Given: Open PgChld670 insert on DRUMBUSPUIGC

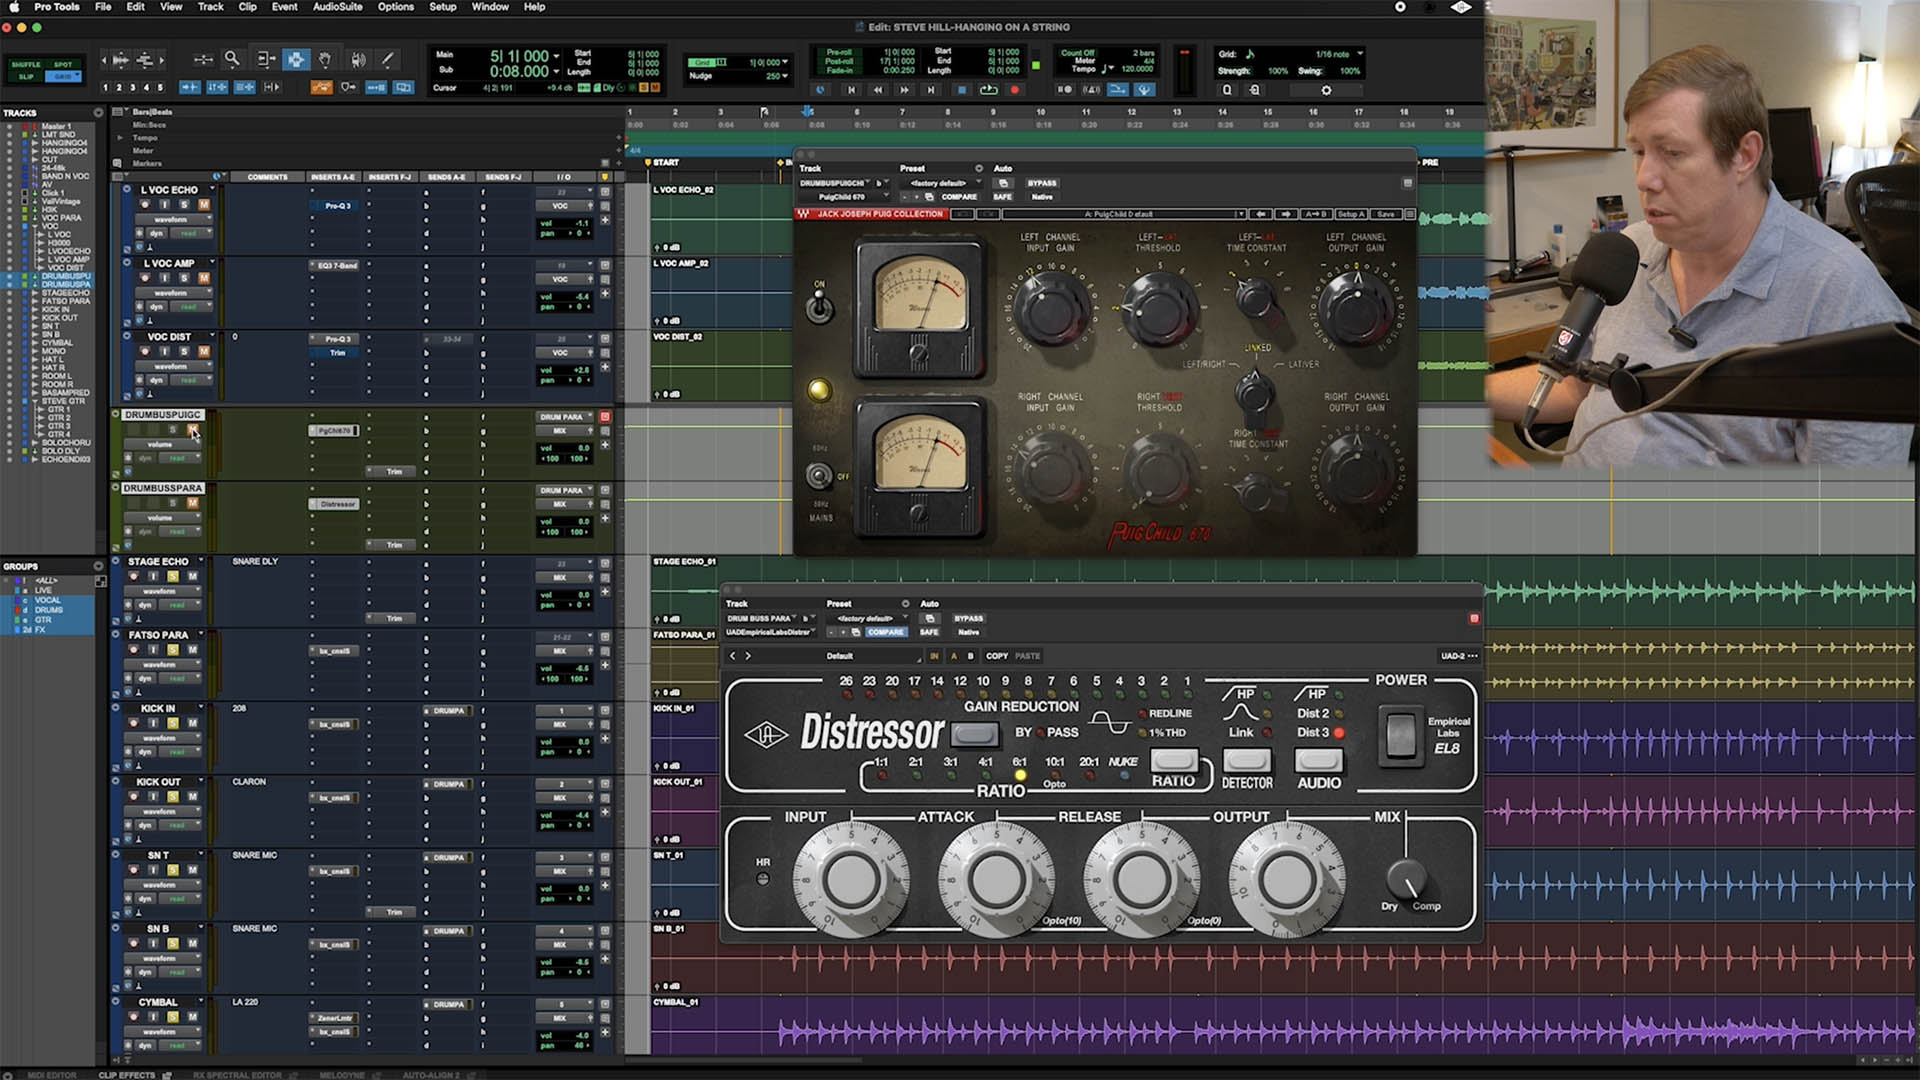Looking at the screenshot, I should point(334,431).
